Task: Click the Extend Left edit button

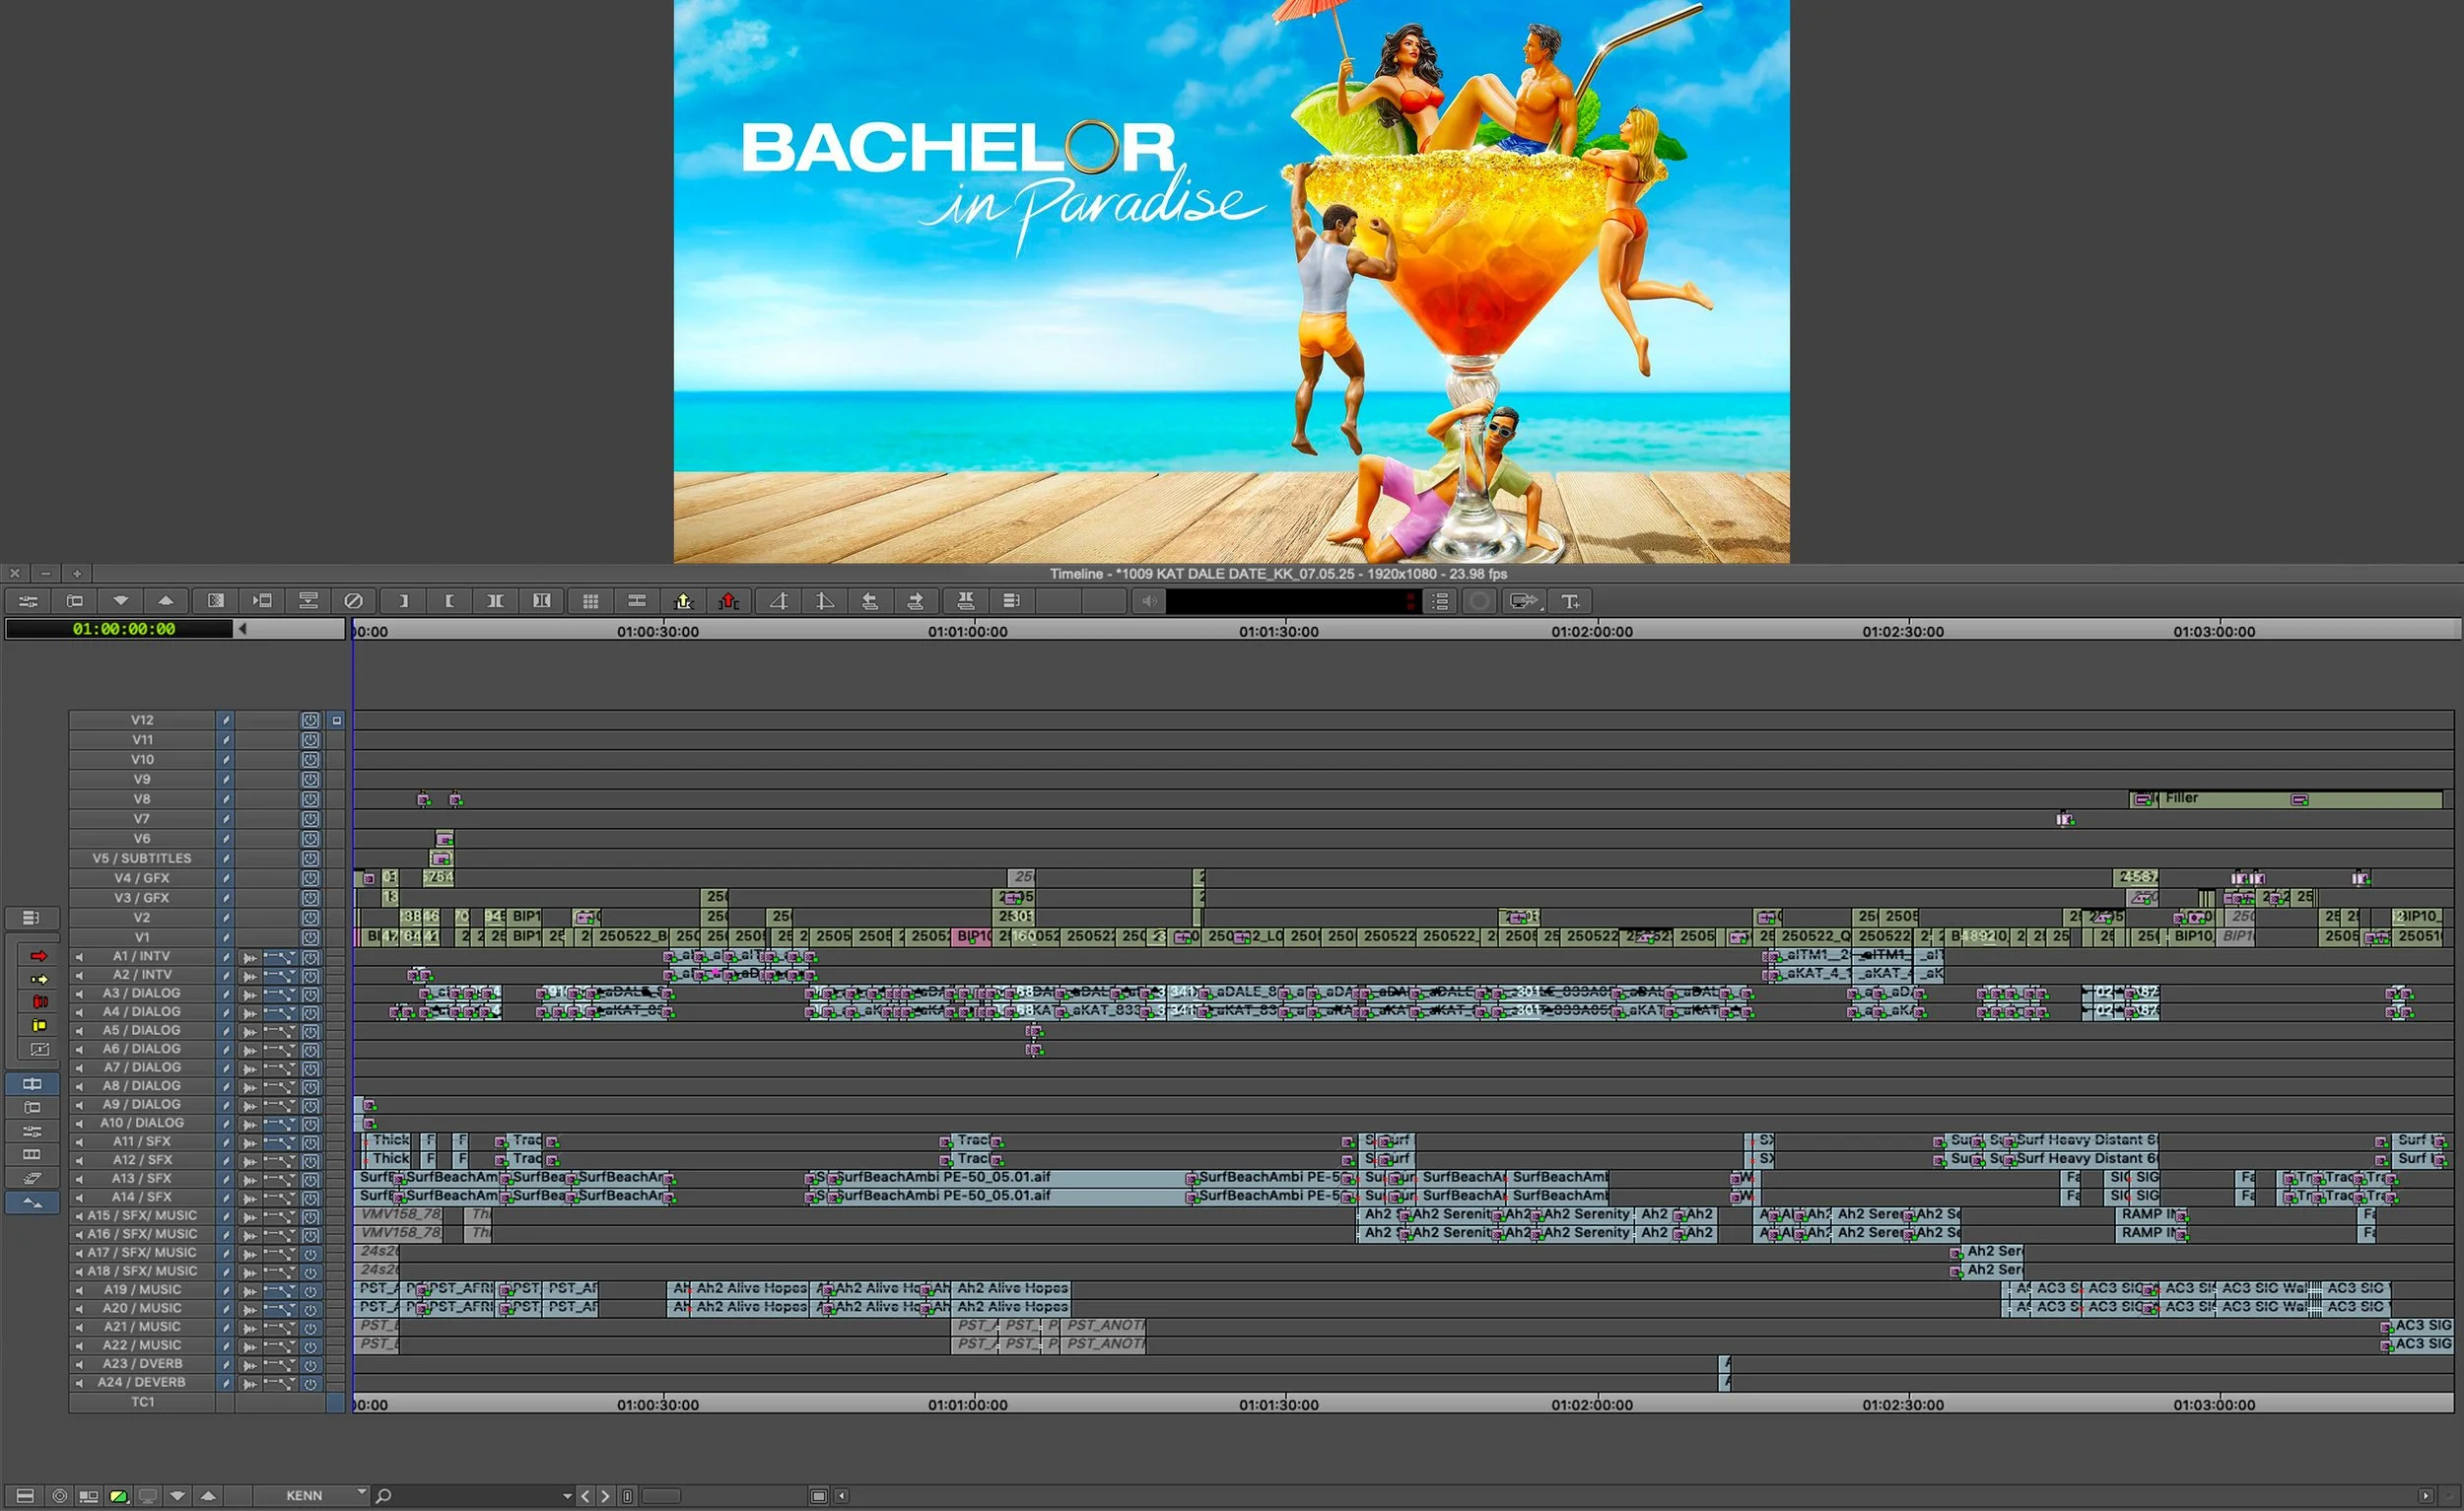Action: pyautogui.click(x=870, y=601)
